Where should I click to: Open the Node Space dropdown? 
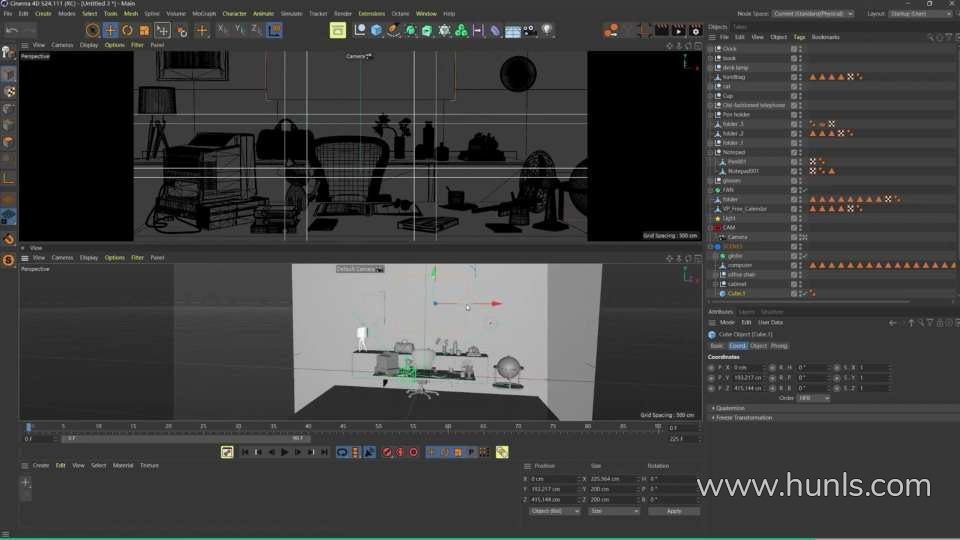(x=813, y=13)
